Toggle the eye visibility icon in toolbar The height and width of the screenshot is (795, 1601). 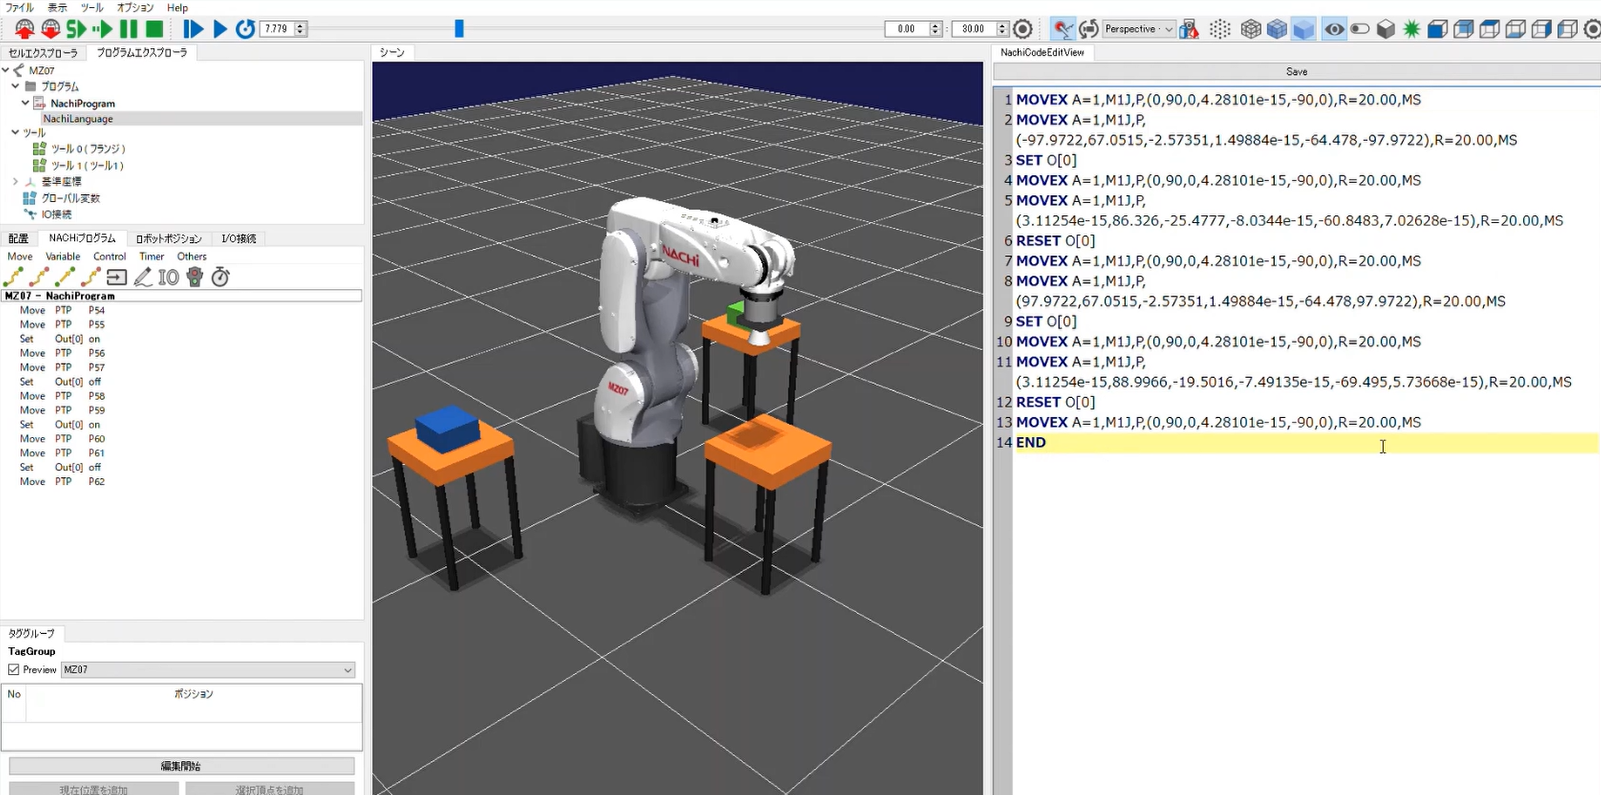coord(1334,29)
